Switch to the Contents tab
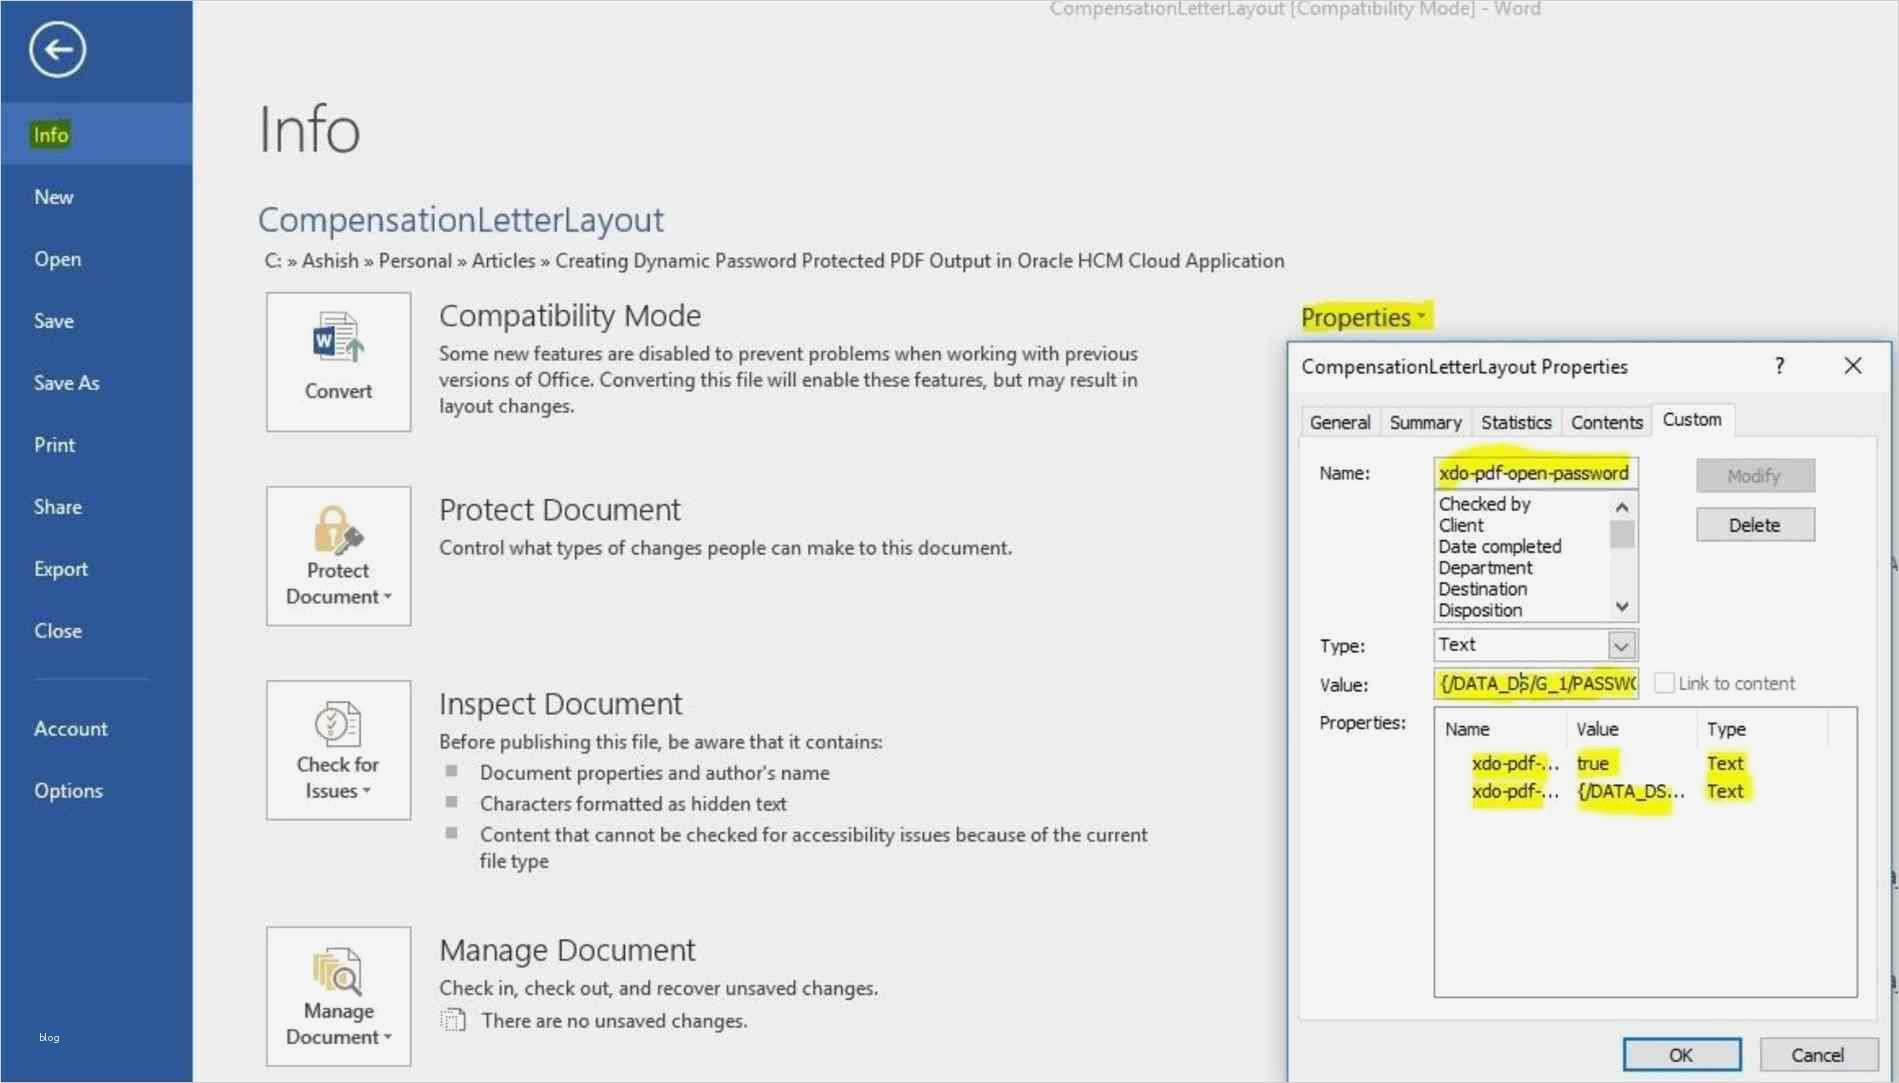Image resolution: width=1899 pixels, height=1083 pixels. pos(1606,422)
